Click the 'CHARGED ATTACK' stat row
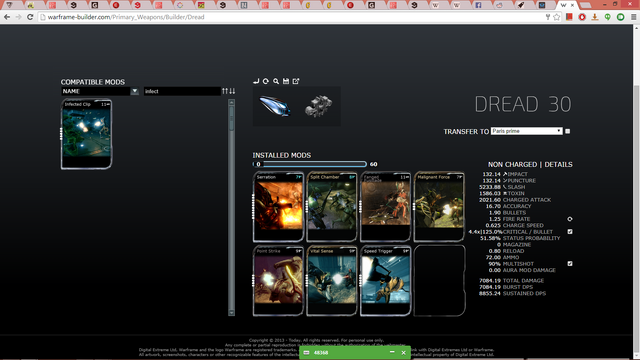 pyautogui.click(x=515, y=200)
